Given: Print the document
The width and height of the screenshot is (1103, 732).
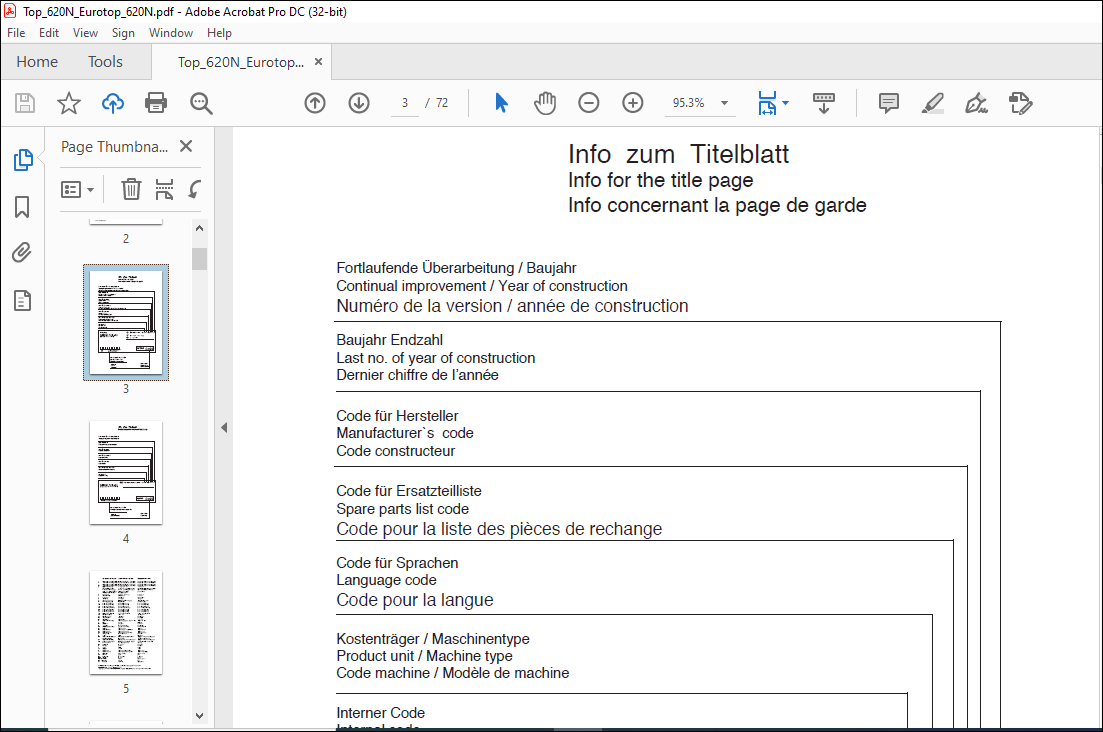Looking at the screenshot, I should pyautogui.click(x=156, y=103).
